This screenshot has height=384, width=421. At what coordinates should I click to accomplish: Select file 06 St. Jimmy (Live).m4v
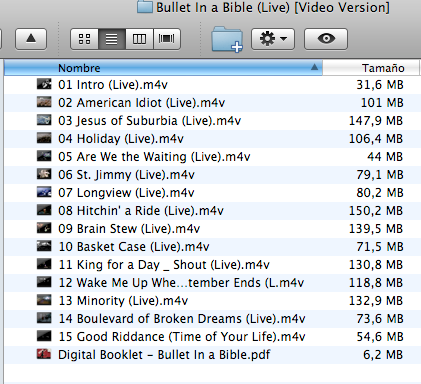[126, 175]
